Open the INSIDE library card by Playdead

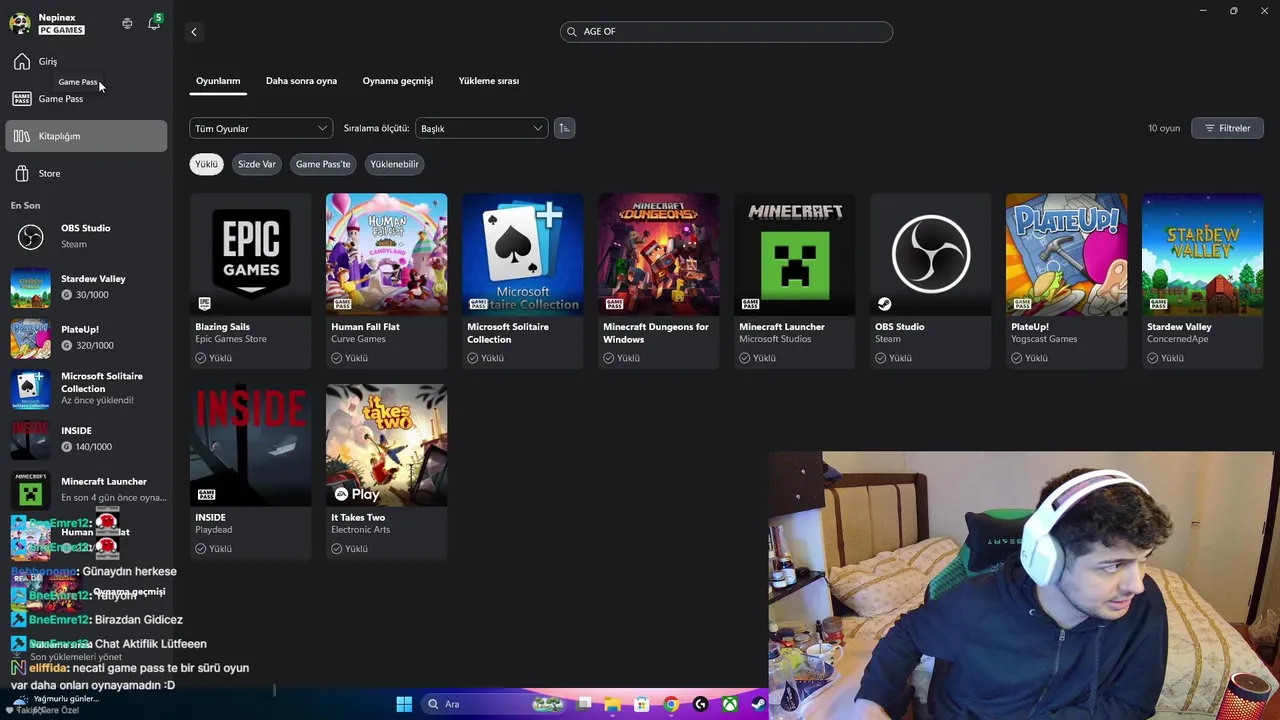(250, 472)
